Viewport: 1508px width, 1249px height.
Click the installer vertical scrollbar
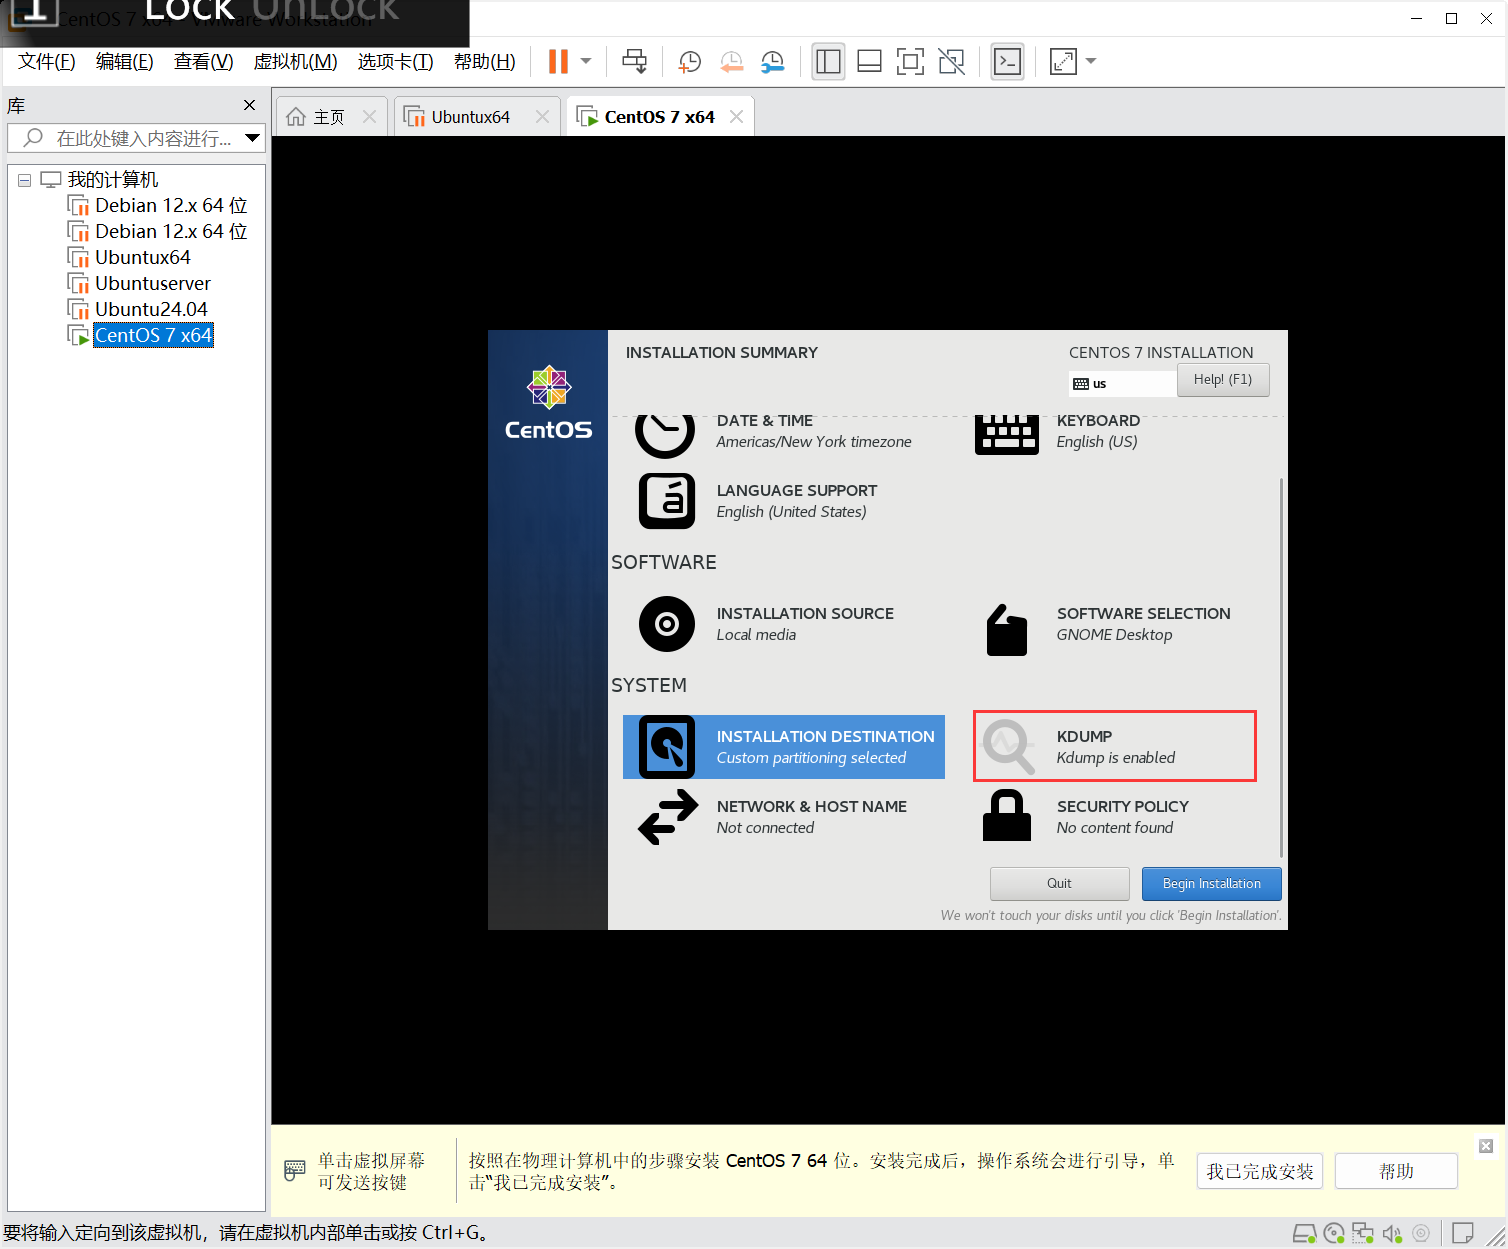1281,668
